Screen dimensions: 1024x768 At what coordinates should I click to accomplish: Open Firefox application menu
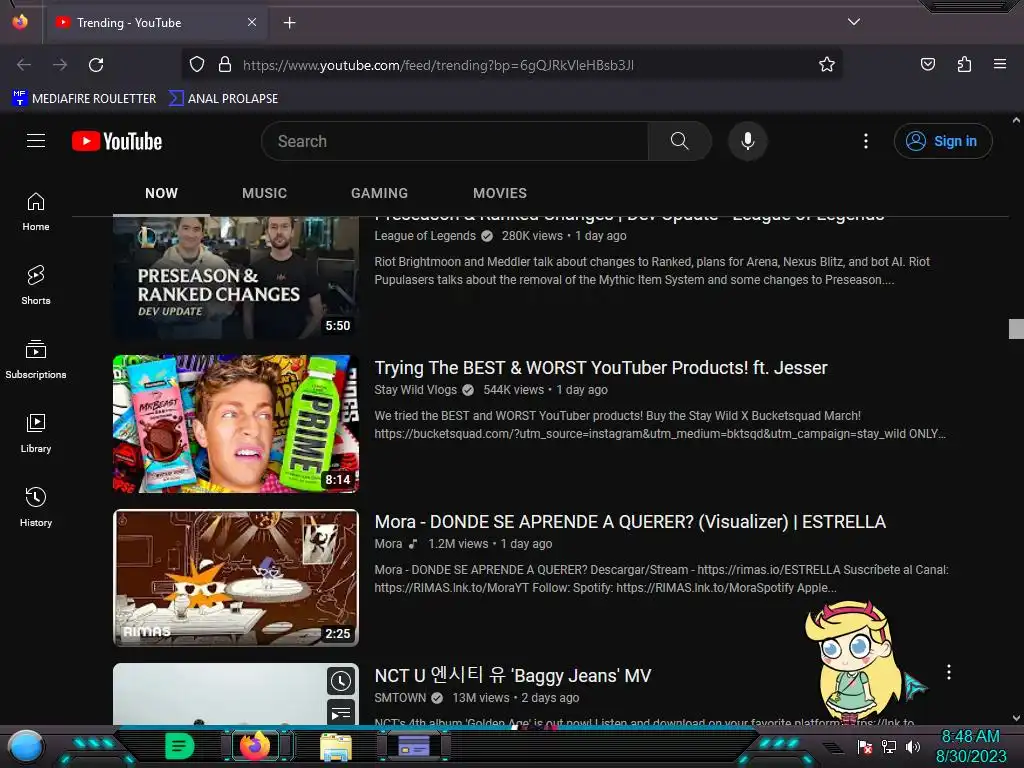1000,64
